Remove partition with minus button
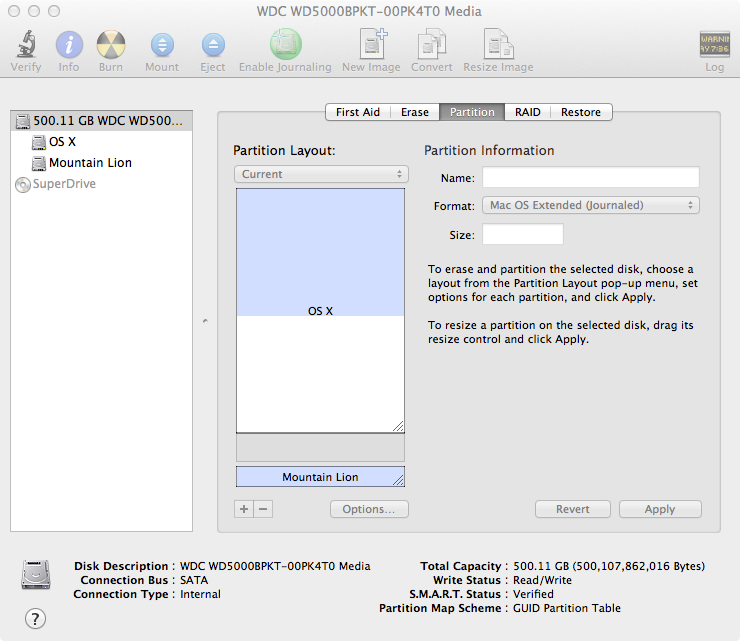740x641 pixels. [263, 509]
